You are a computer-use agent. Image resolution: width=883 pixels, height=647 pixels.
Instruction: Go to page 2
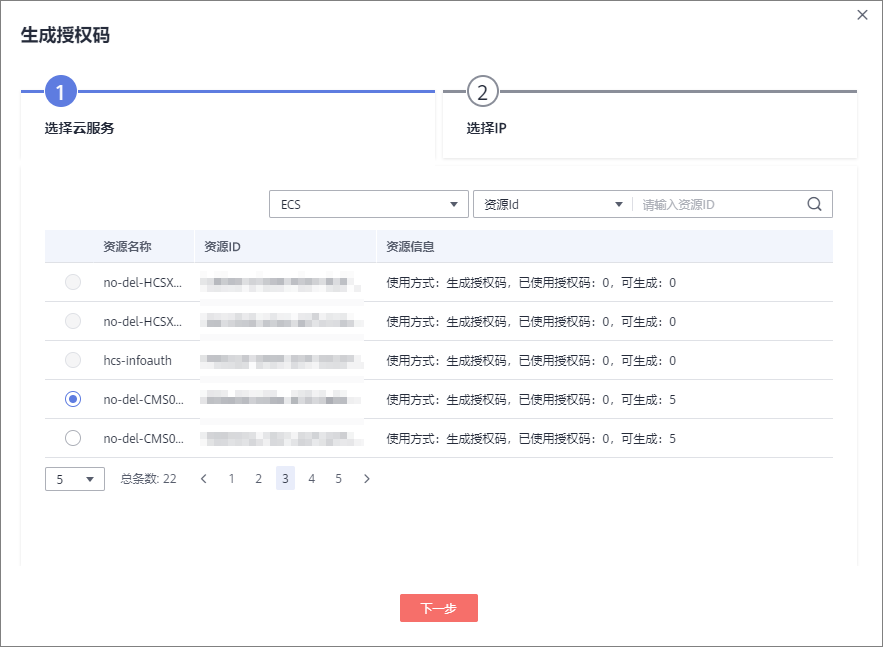tap(258, 479)
